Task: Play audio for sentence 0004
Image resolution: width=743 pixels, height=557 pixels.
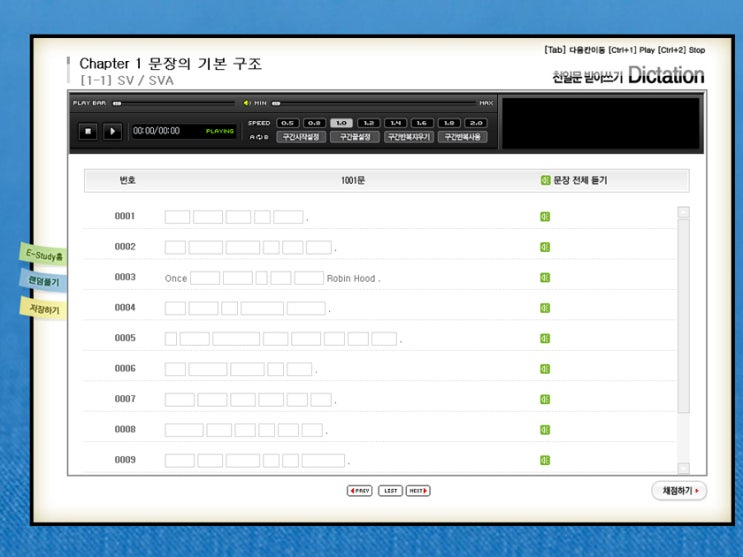Action: point(545,308)
